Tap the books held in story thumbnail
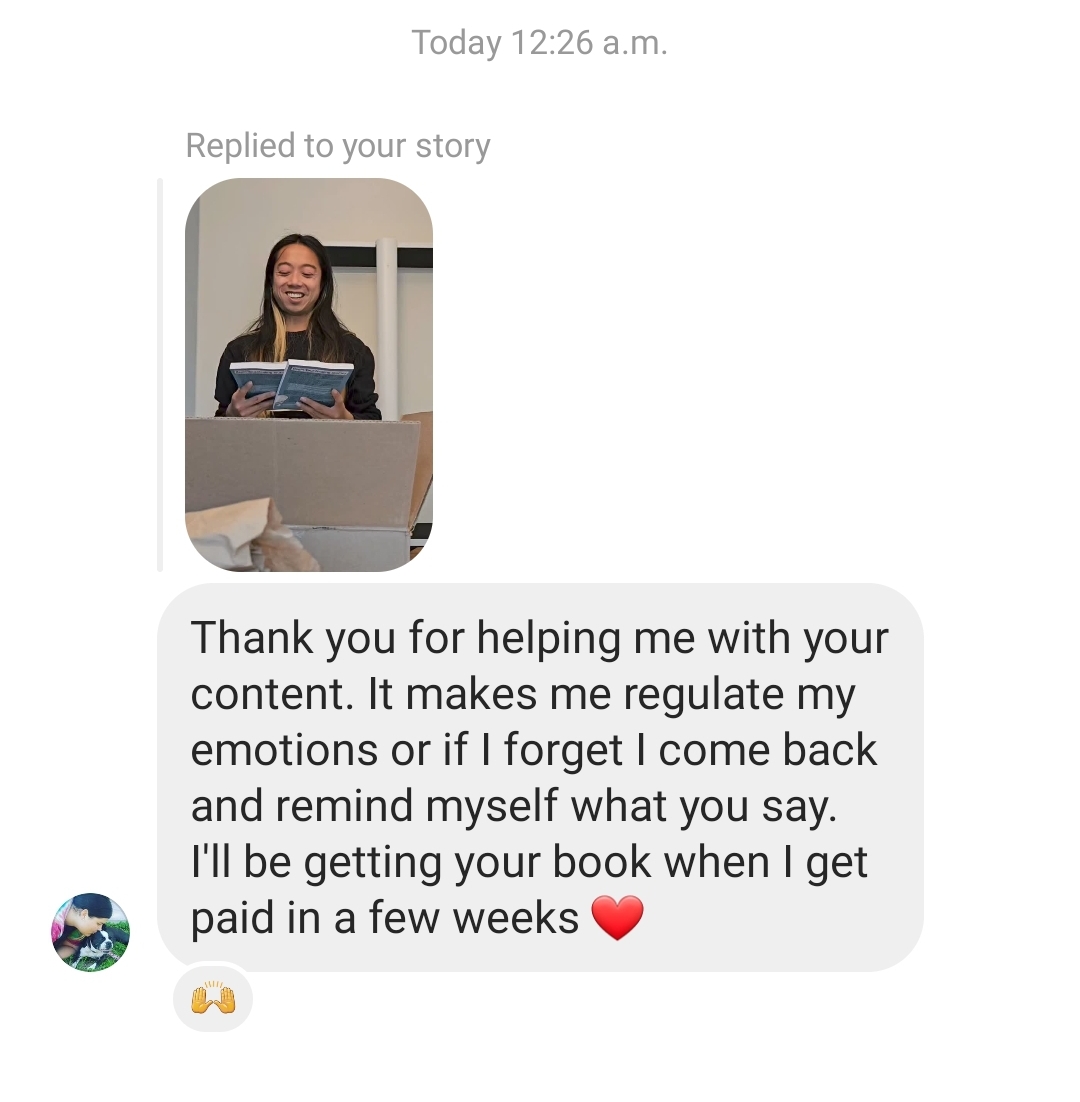1080x1102 pixels. click(x=289, y=384)
